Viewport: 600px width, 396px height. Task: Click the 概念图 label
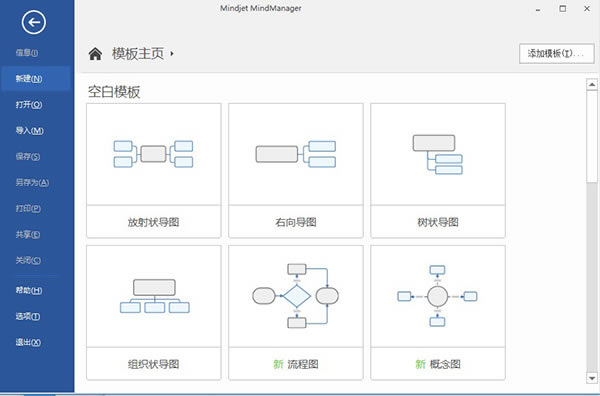(445, 364)
